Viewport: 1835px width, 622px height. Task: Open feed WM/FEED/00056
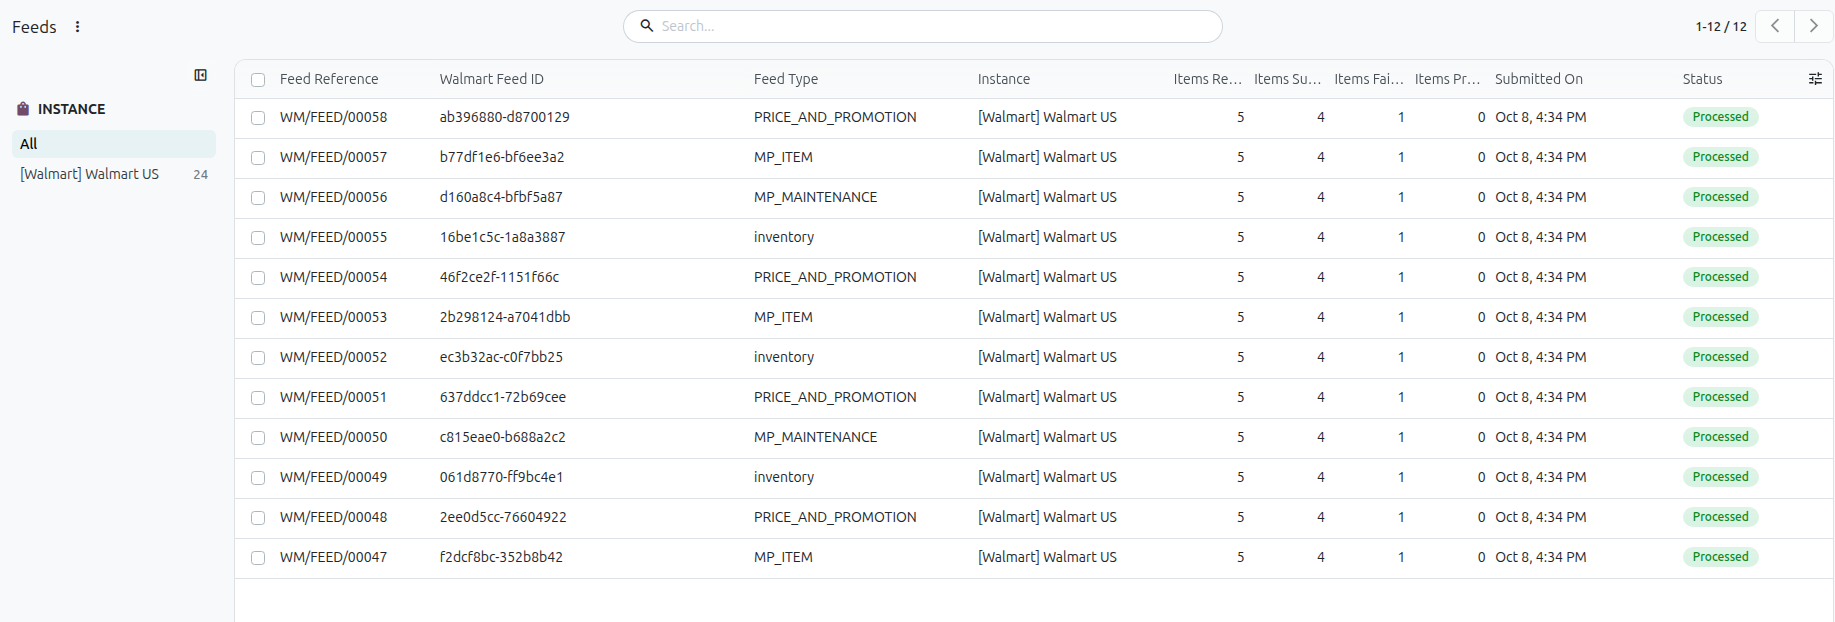pyautogui.click(x=333, y=197)
